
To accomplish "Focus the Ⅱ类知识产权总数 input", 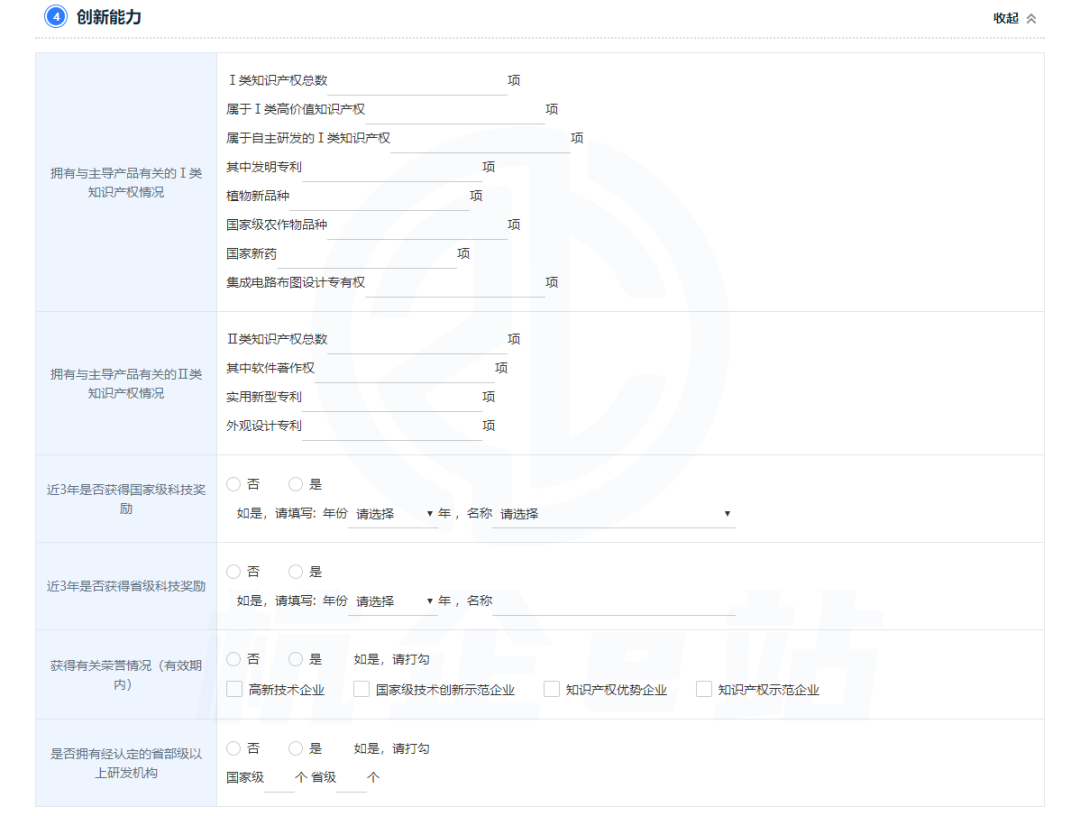I will click(x=417, y=340).
